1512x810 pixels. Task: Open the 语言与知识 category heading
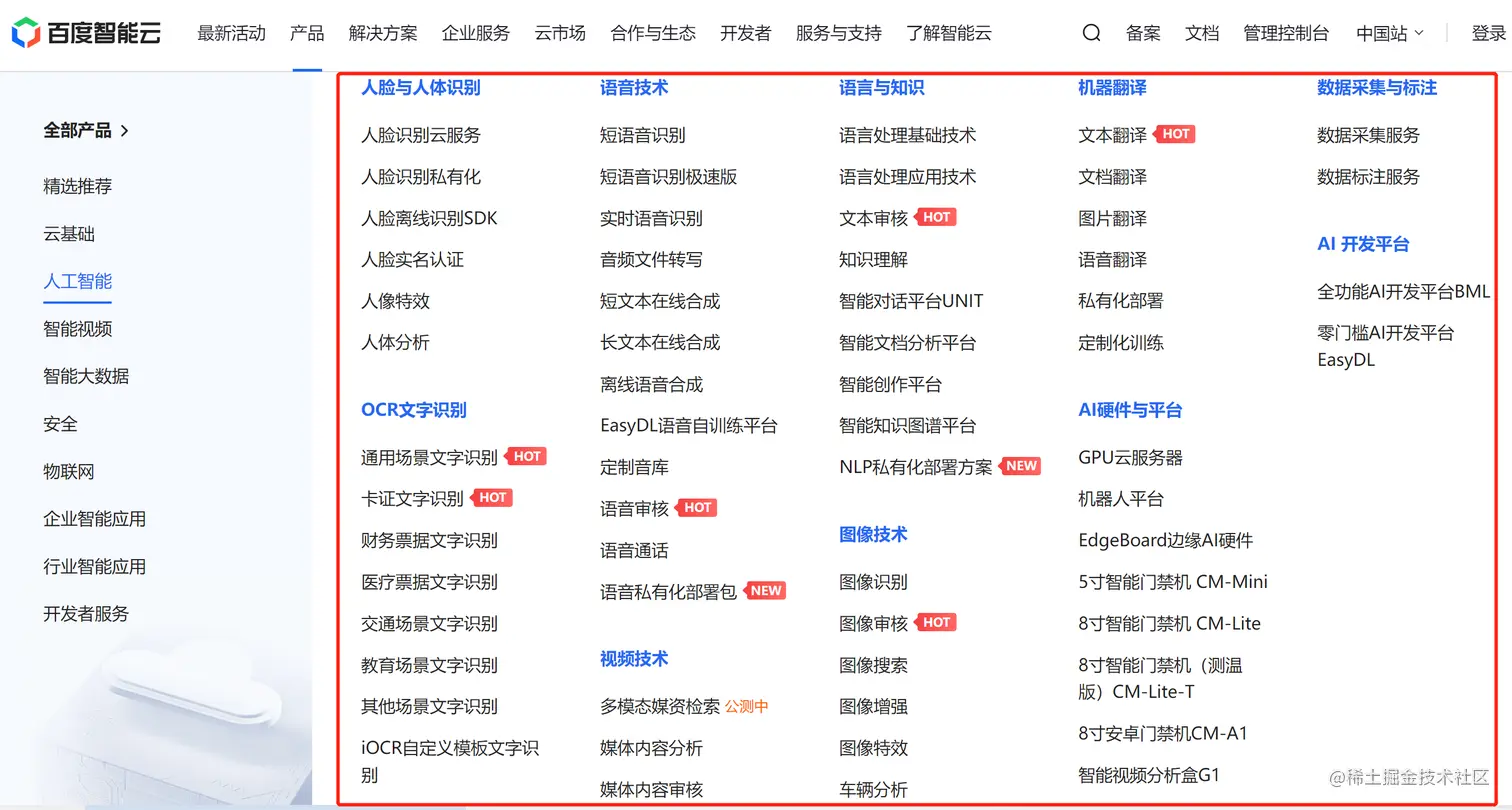882,88
